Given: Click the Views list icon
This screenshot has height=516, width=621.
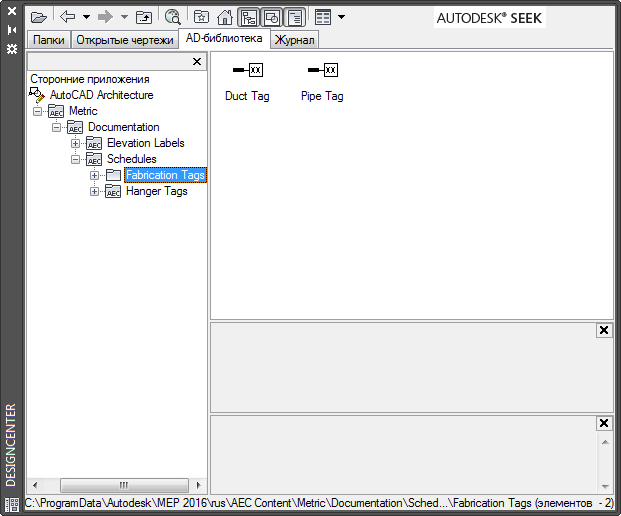Looking at the screenshot, I should tap(323, 17).
